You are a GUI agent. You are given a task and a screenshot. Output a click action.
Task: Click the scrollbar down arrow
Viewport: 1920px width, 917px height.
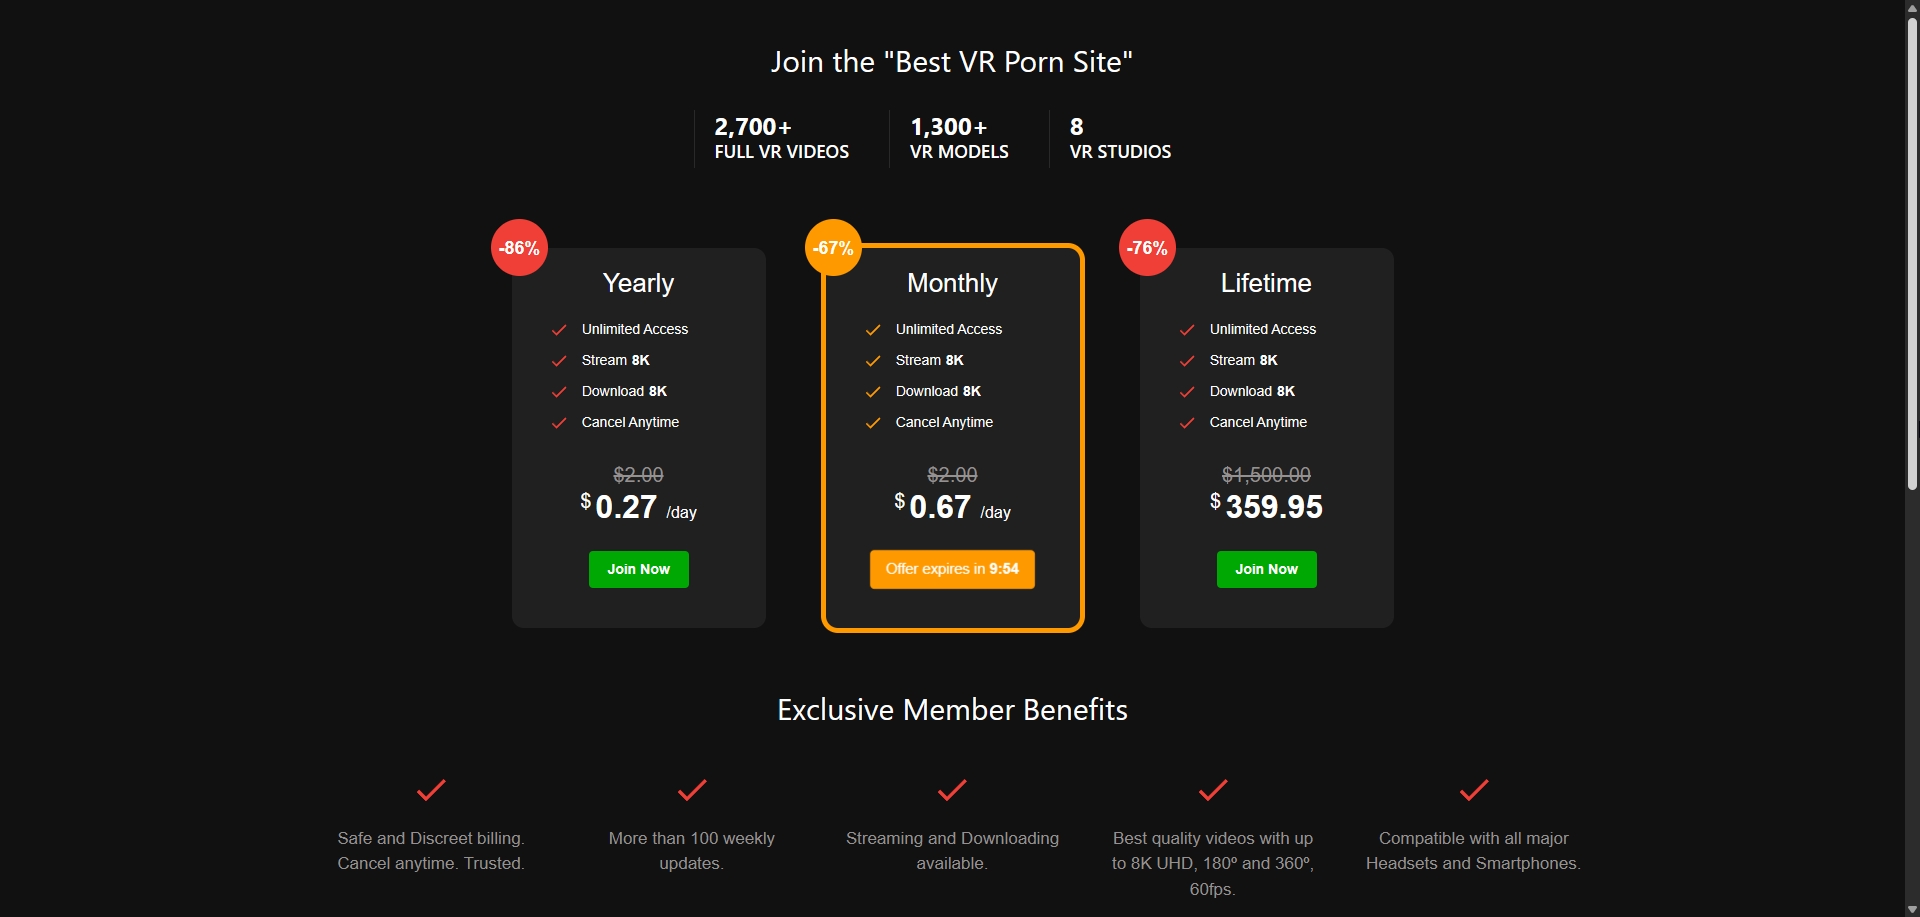pos(1911,908)
